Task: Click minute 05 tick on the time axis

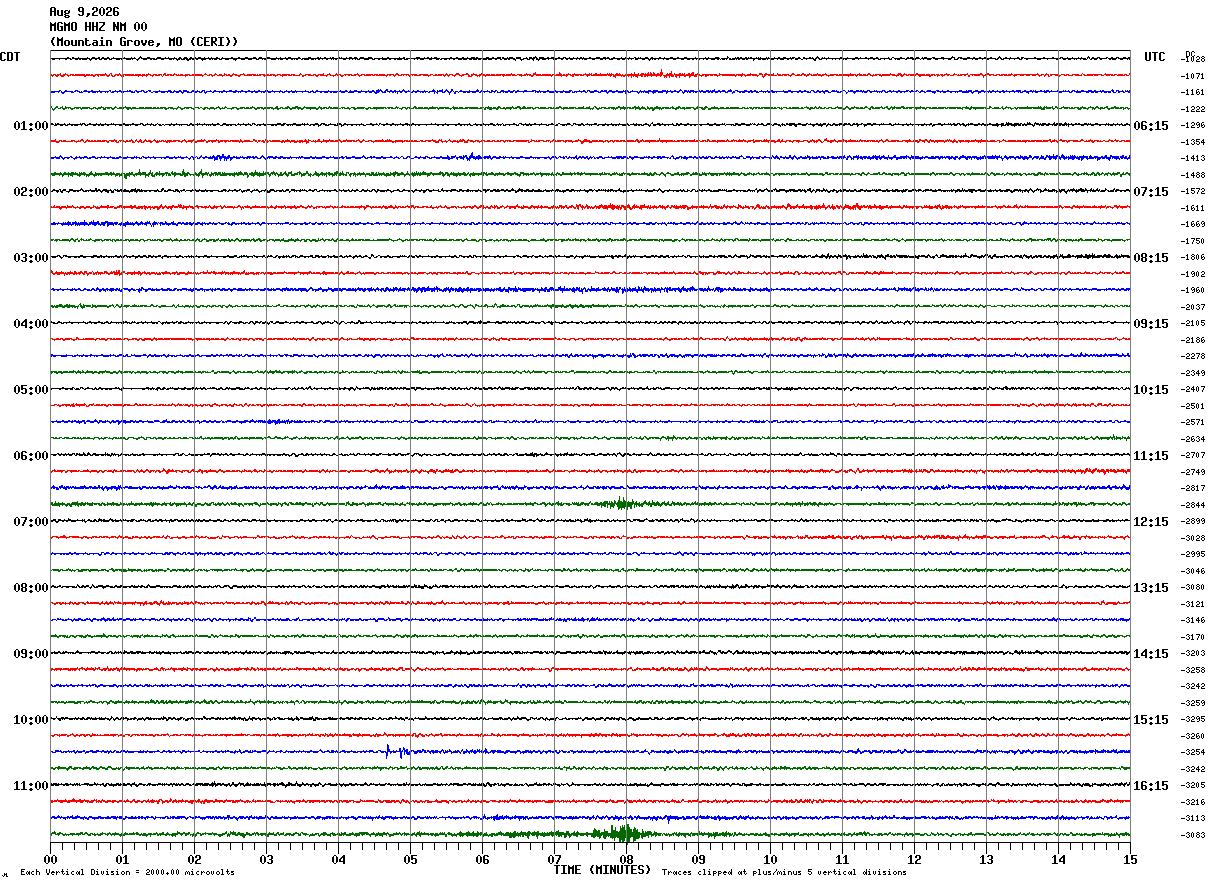Action: (x=410, y=859)
